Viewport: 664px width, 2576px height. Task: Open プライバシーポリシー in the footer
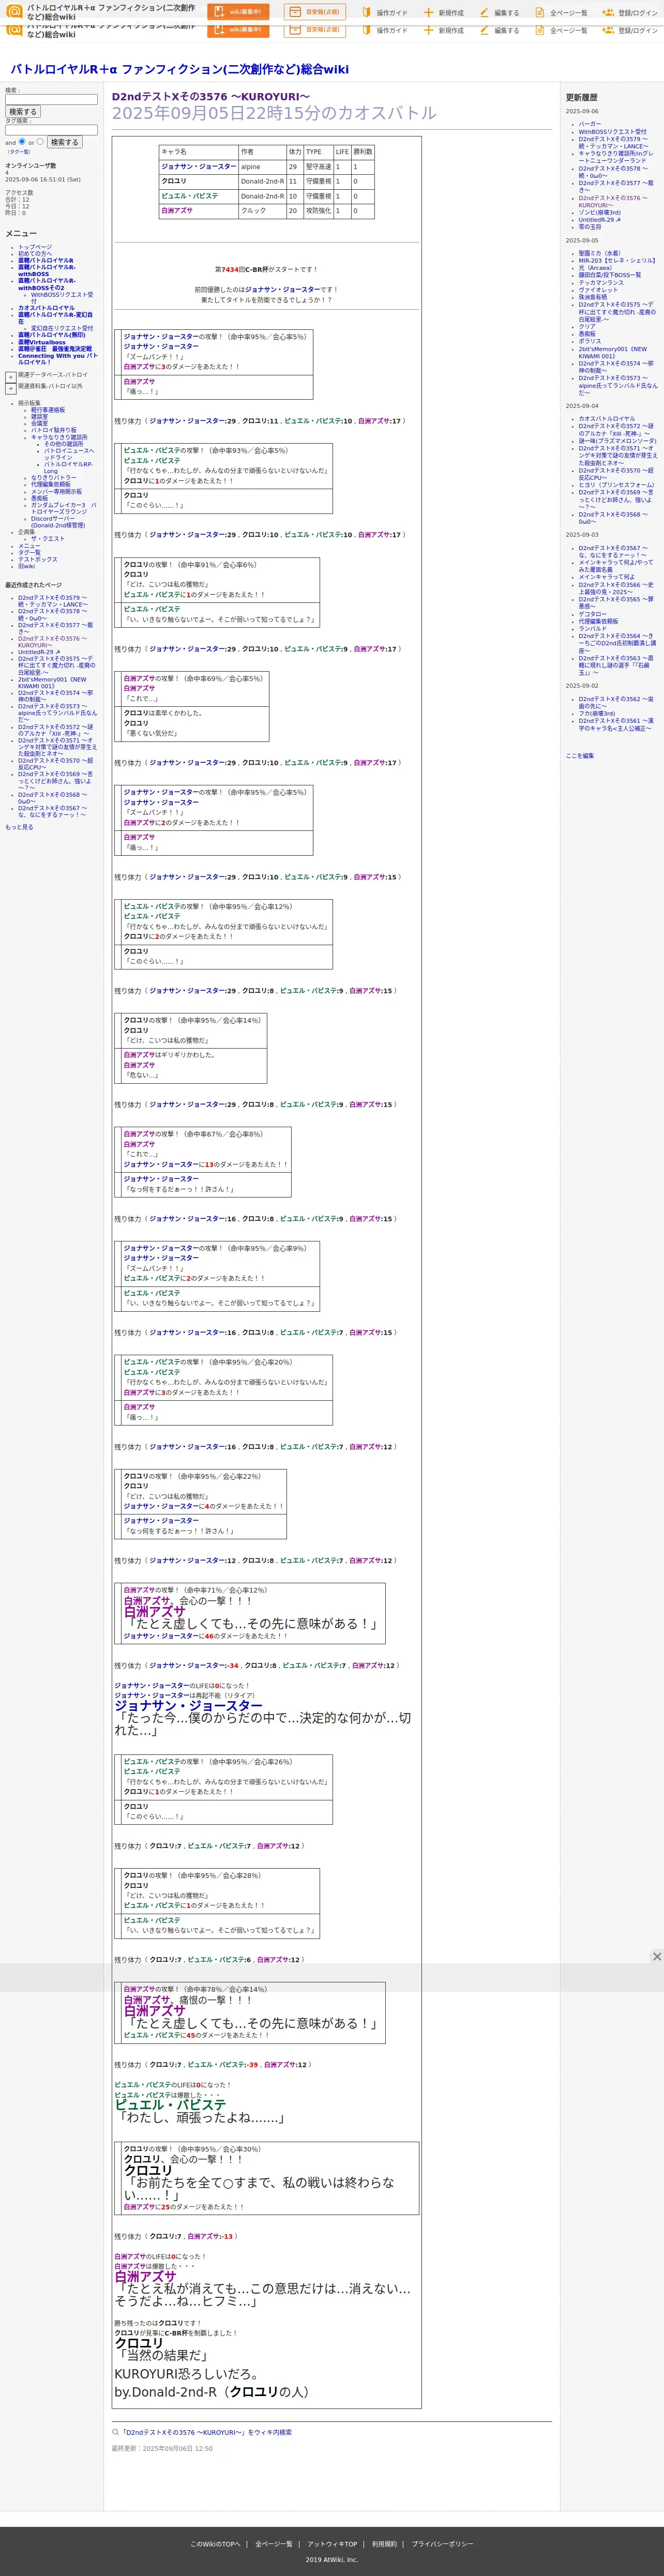442,2543
